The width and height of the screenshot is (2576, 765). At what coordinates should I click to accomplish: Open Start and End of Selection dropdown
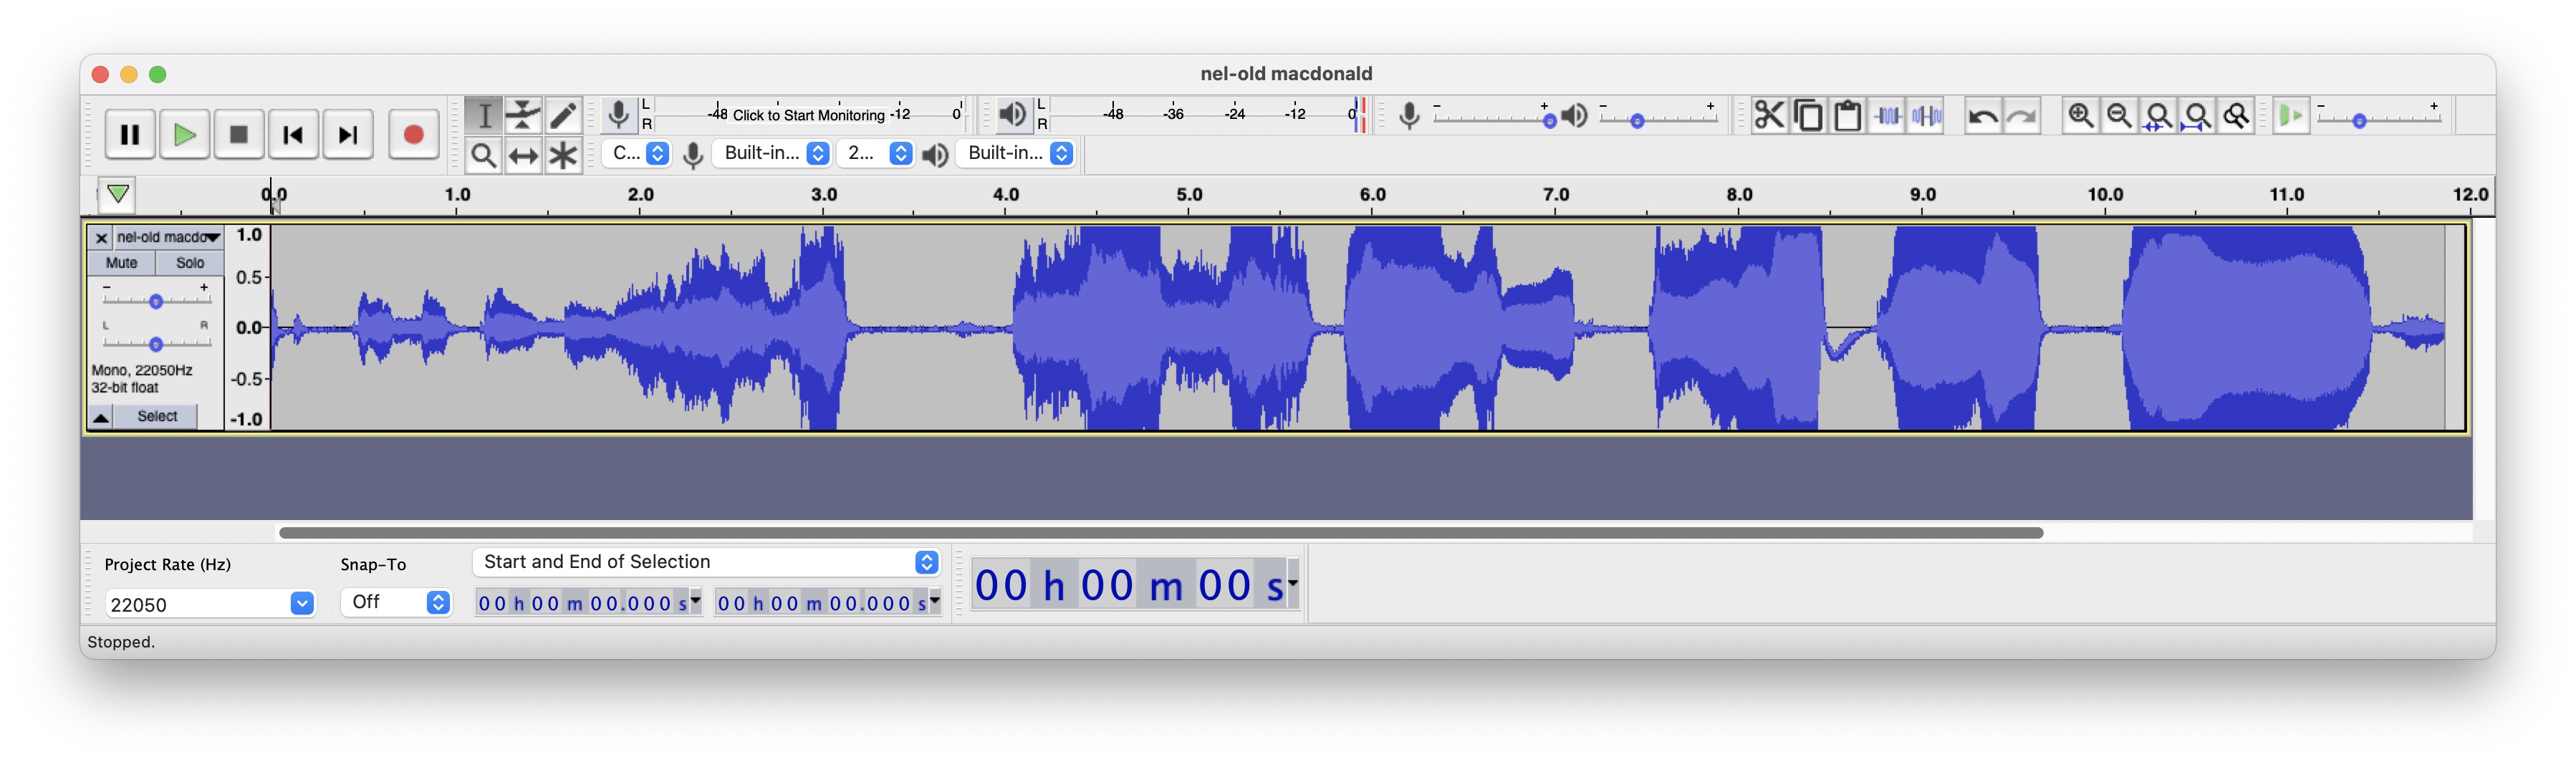click(706, 562)
